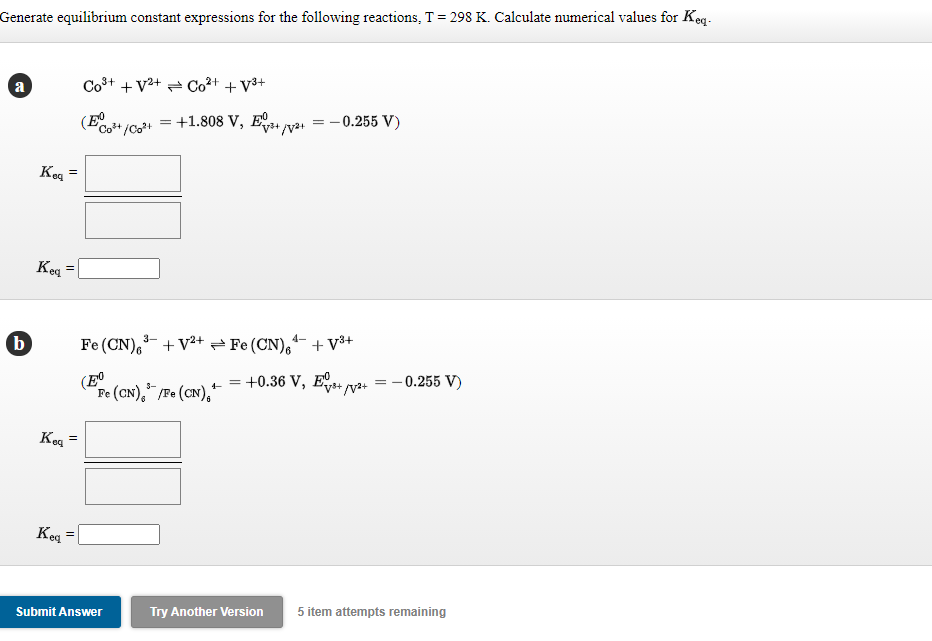Click the denominator box for part a Keq expression
This screenshot has height=641, width=932.
[x=132, y=219]
